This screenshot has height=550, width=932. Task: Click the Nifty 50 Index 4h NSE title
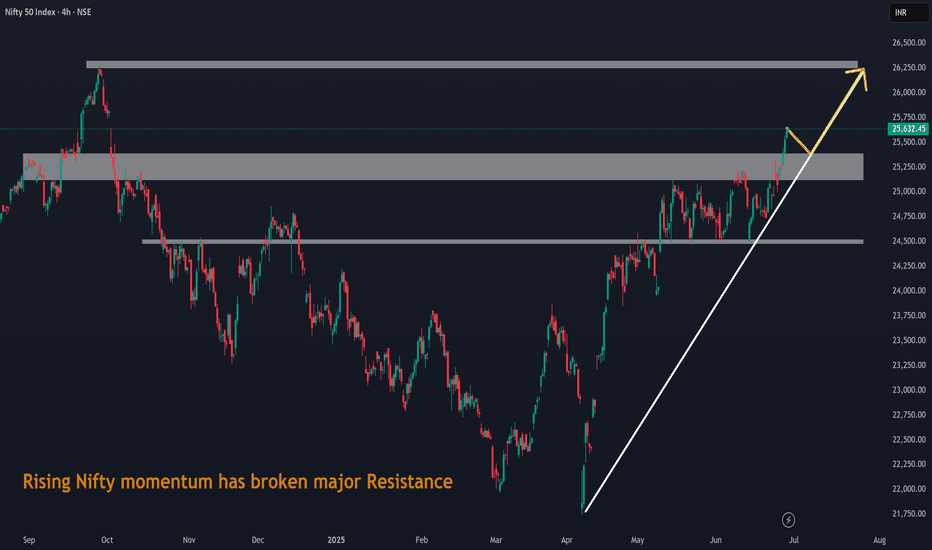[x=48, y=12]
